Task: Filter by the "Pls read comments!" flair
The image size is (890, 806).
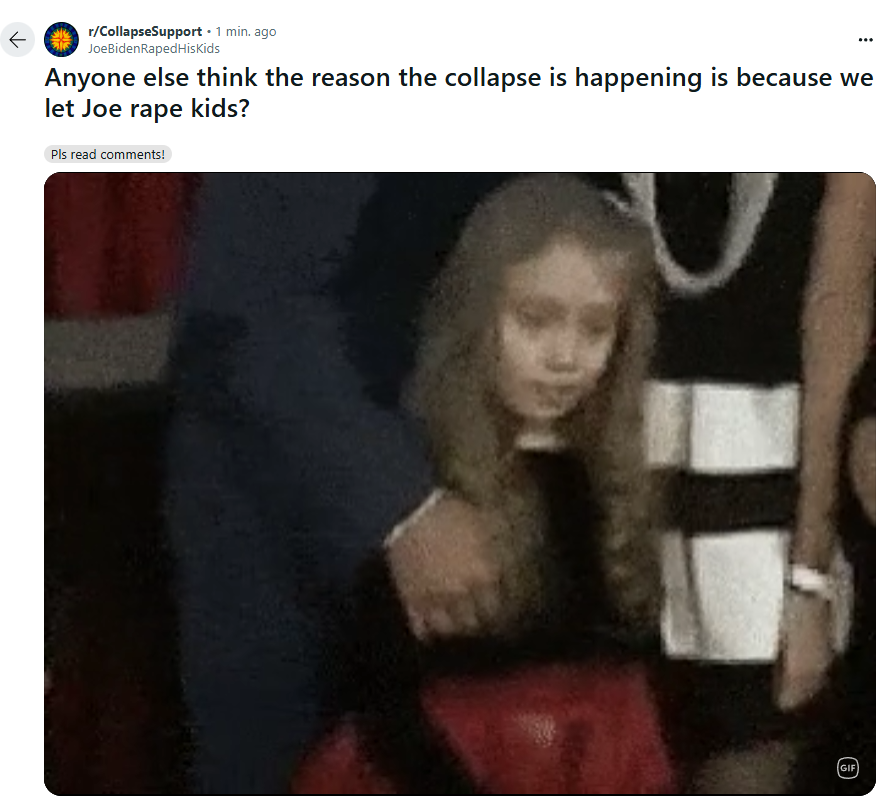Action: (x=108, y=154)
